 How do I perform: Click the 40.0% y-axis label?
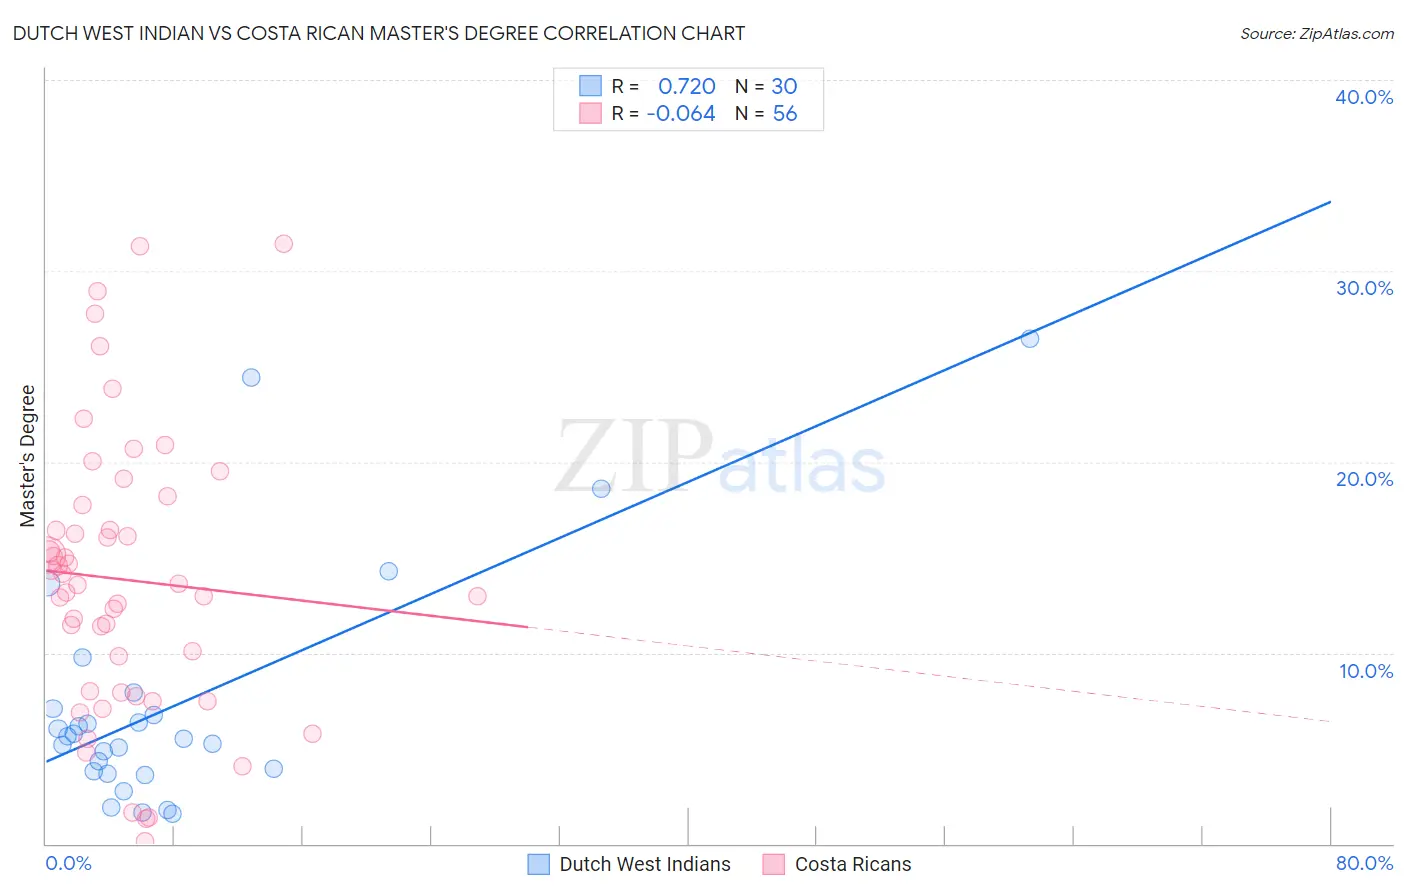(x=1364, y=97)
